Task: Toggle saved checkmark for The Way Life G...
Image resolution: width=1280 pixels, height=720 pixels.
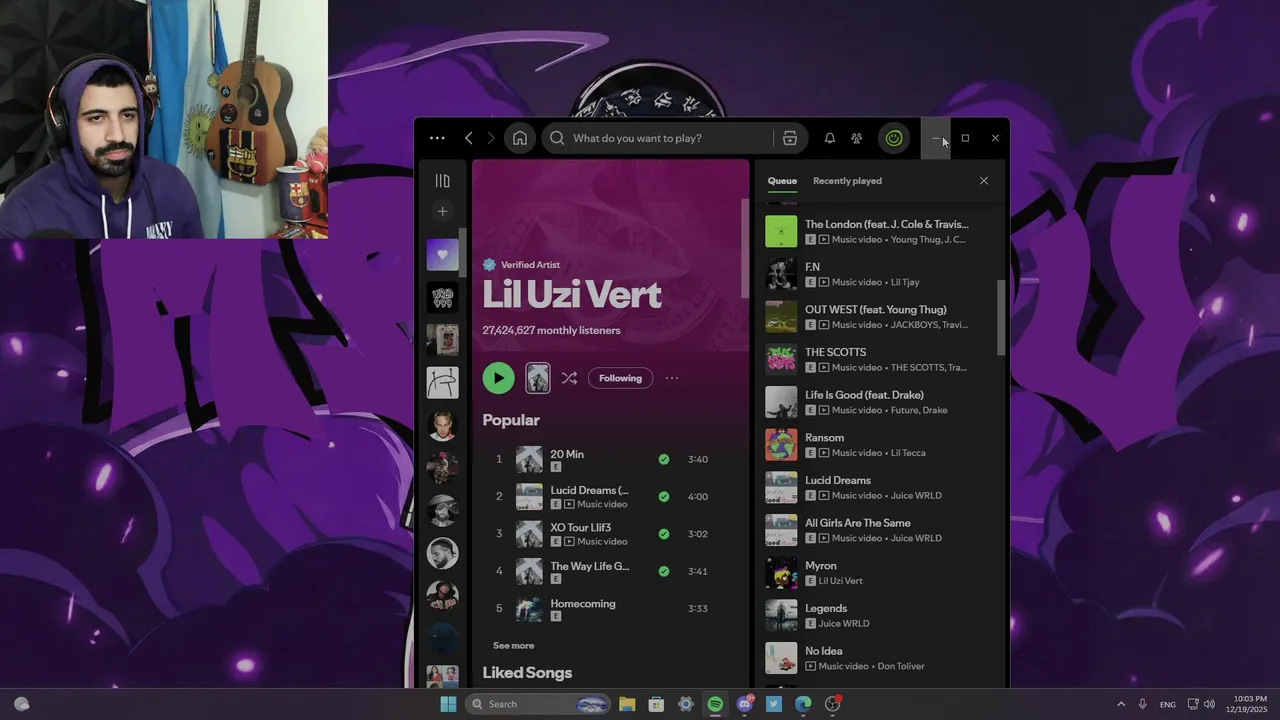Action: tap(664, 571)
